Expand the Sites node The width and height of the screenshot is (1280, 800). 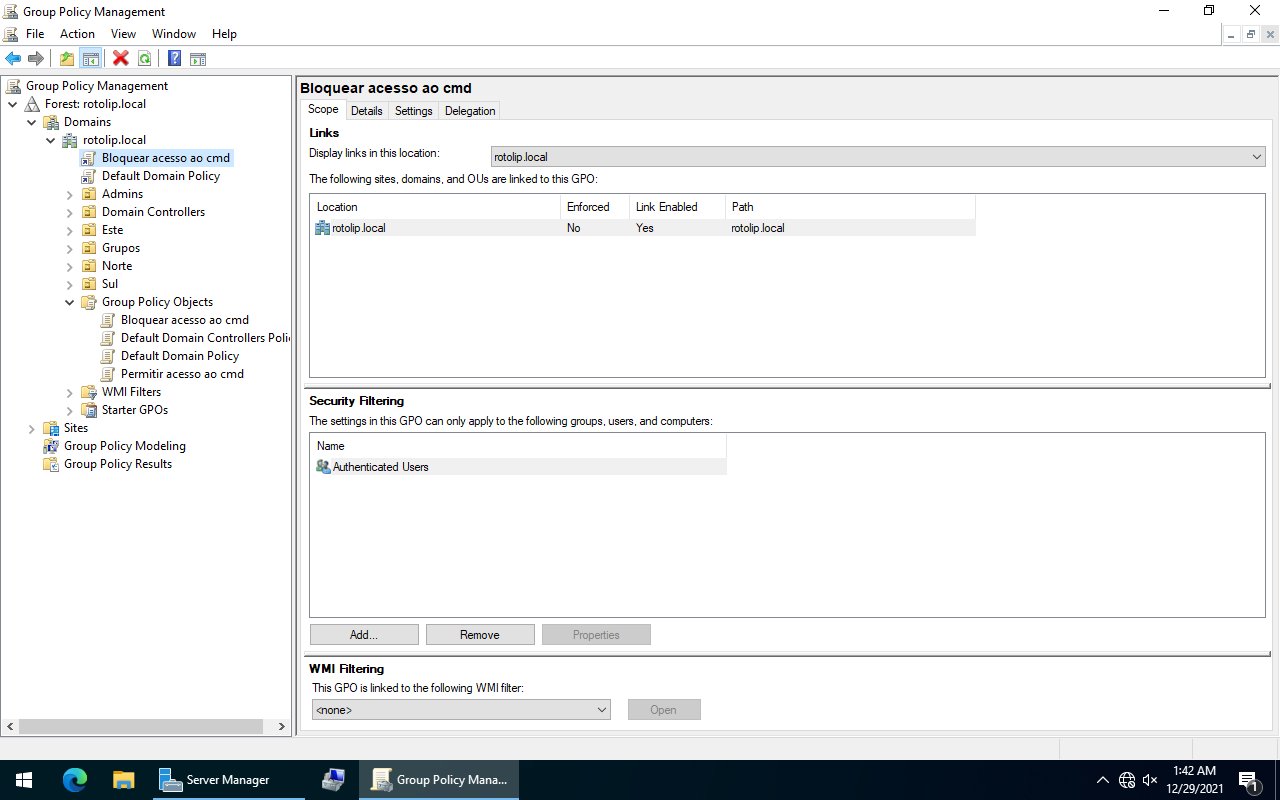pos(32,428)
